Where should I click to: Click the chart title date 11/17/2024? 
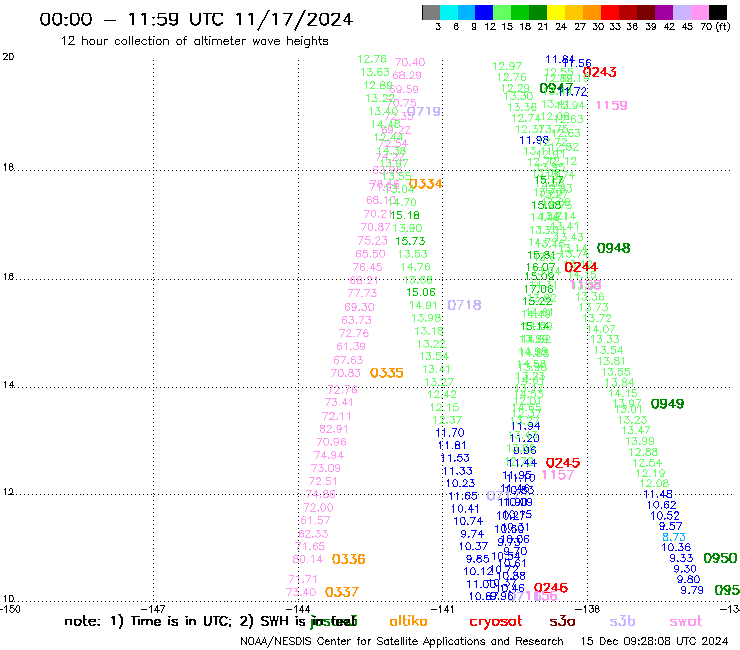click(x=294, y=19)
